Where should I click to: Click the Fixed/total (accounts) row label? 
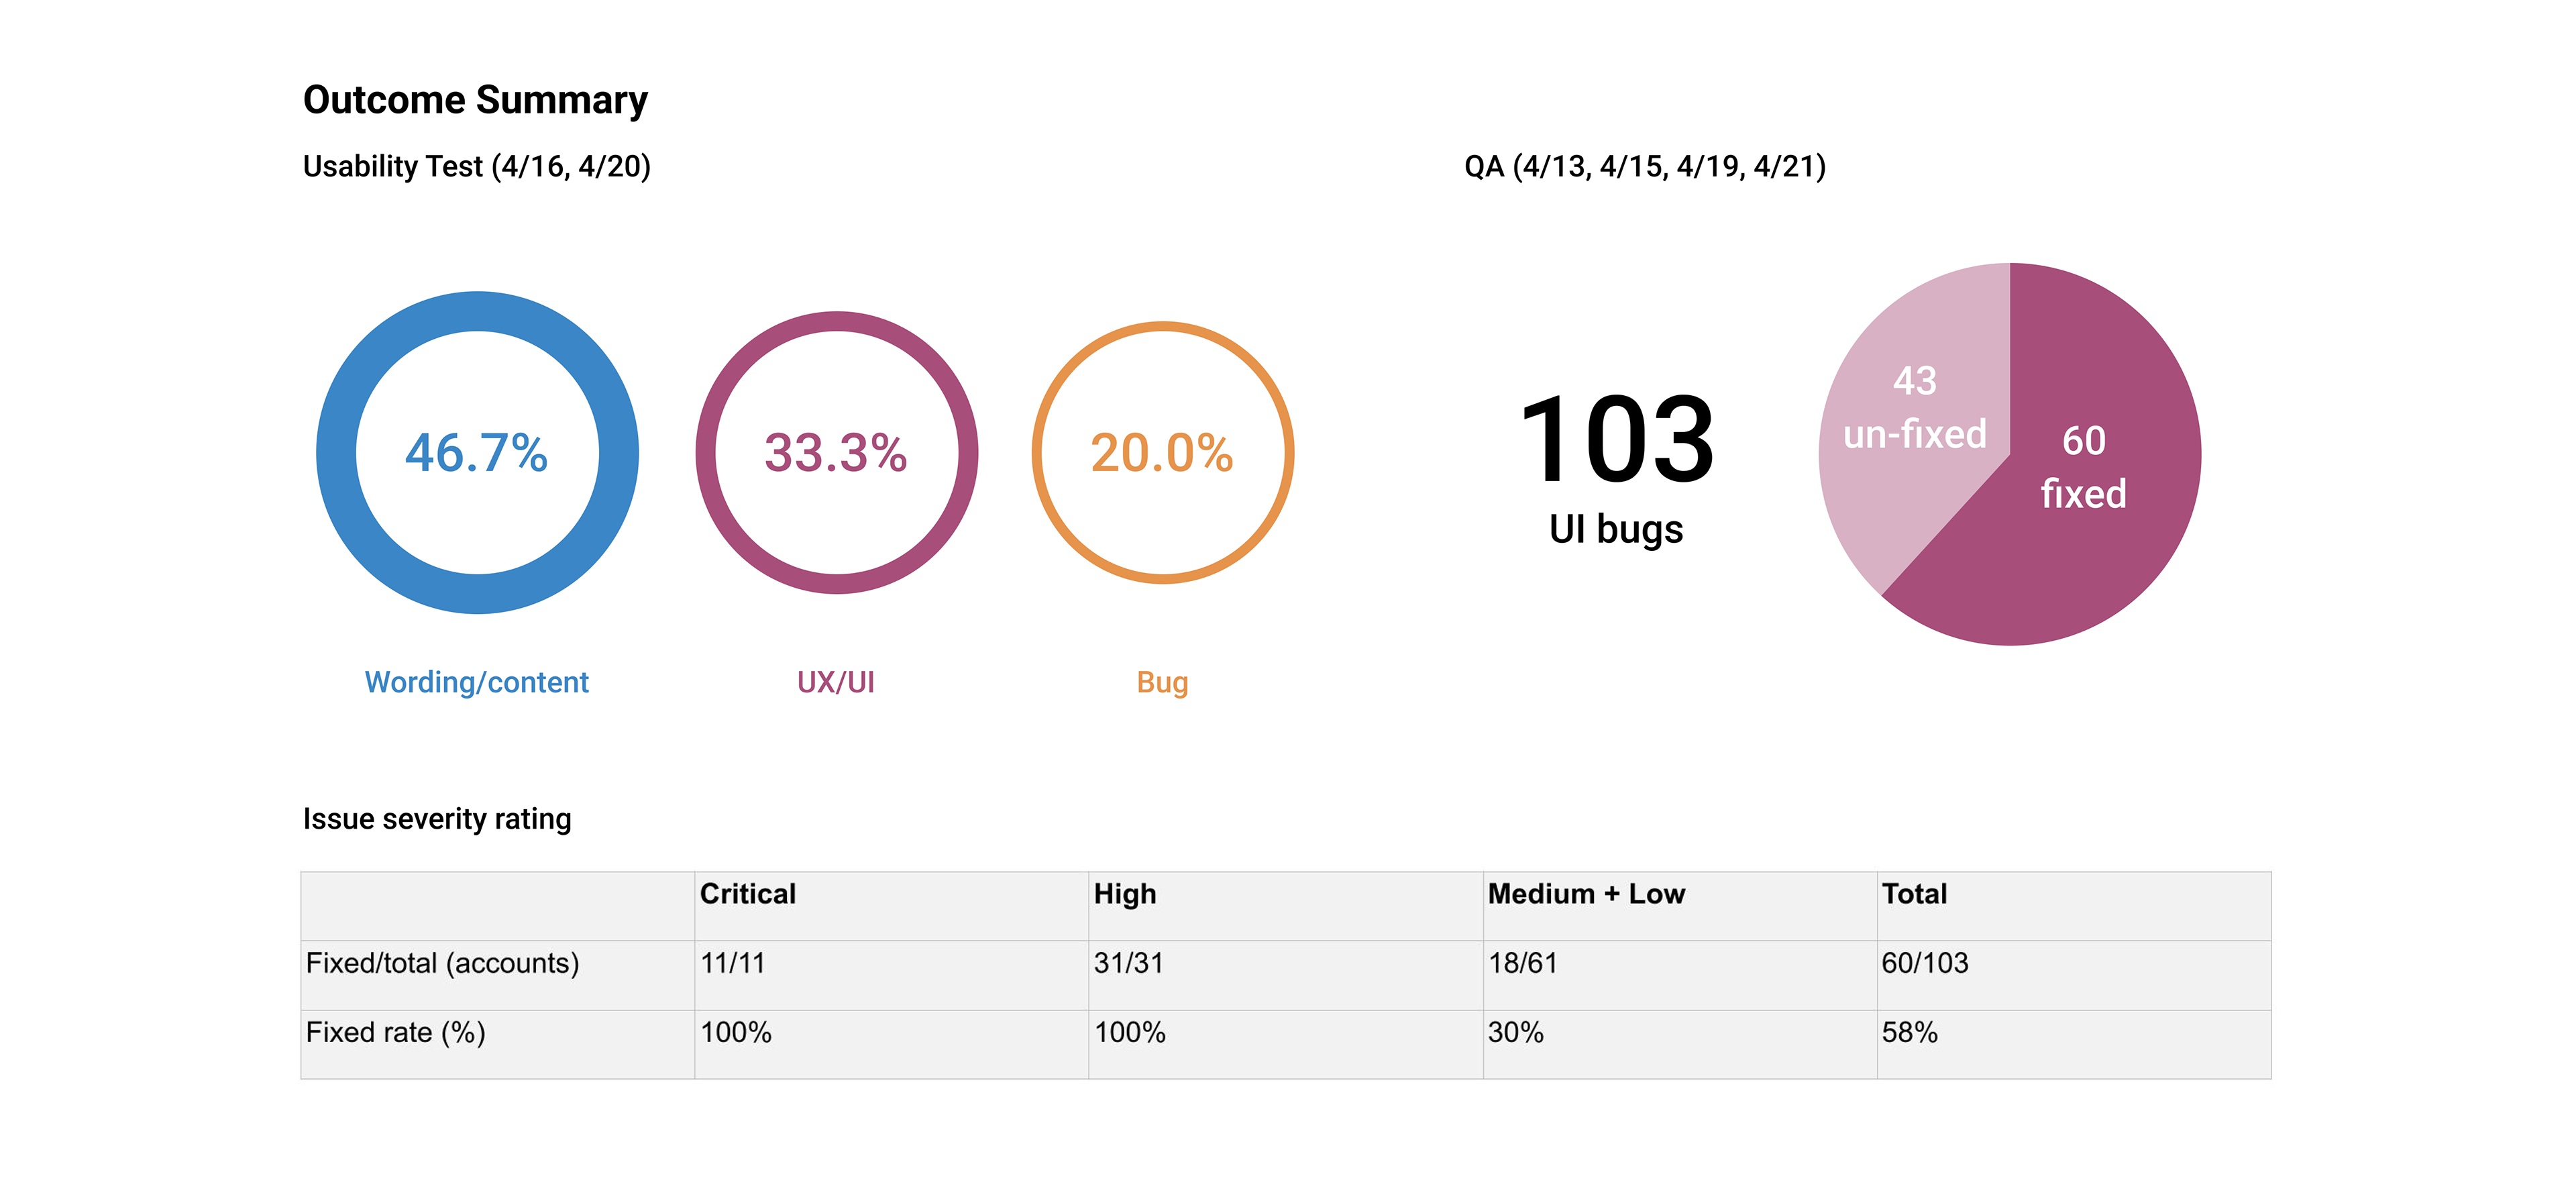click(442, 963)
